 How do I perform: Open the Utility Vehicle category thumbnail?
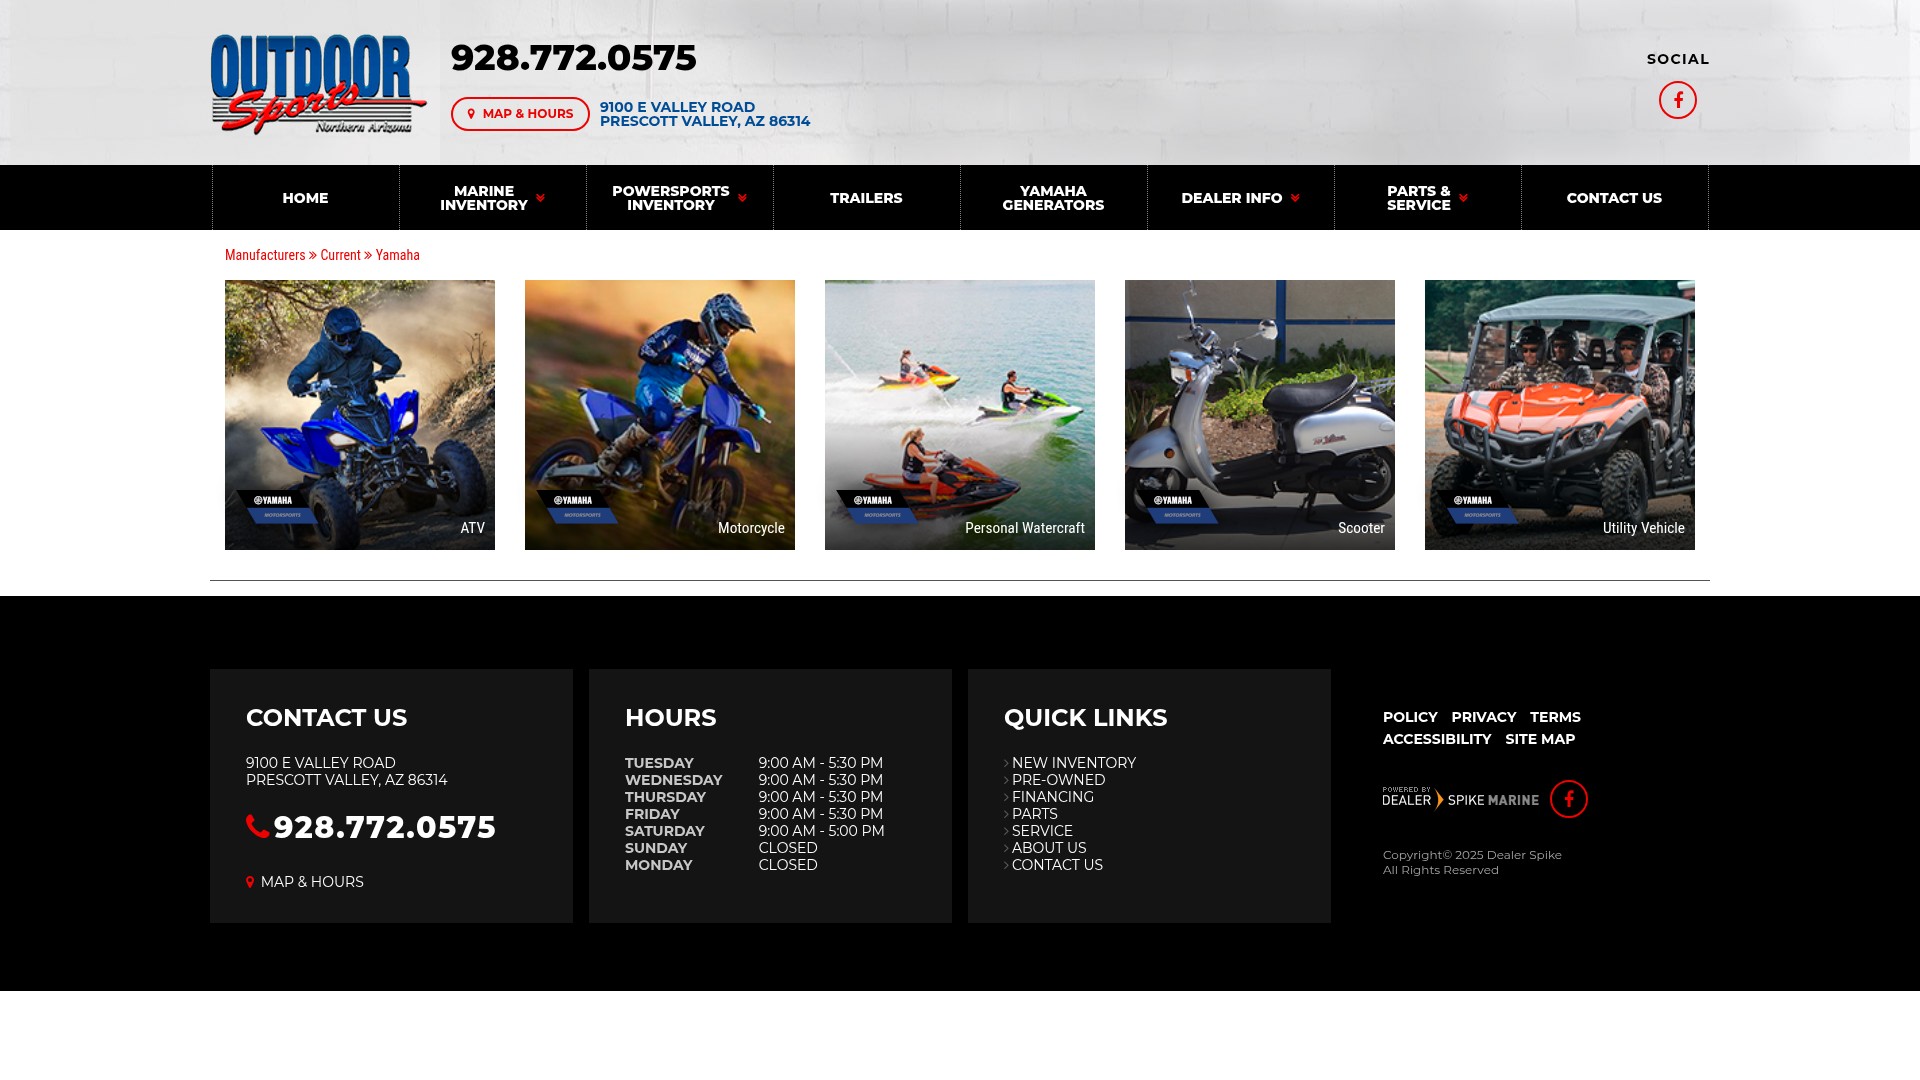(1560, 415)
